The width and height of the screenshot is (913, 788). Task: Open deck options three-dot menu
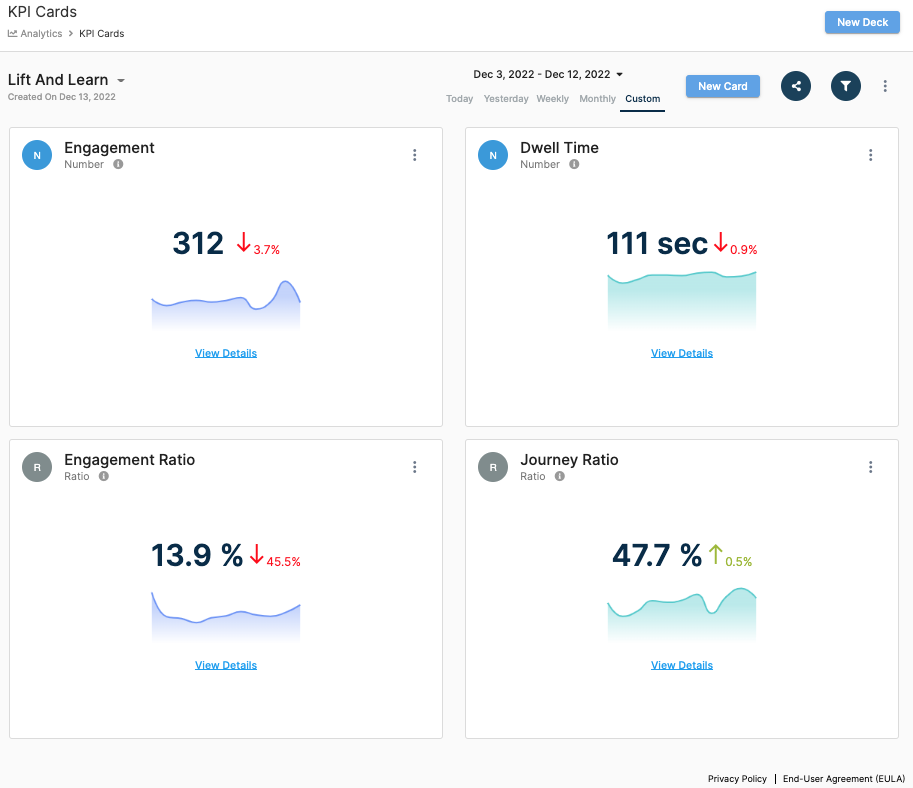click(885, 86)
